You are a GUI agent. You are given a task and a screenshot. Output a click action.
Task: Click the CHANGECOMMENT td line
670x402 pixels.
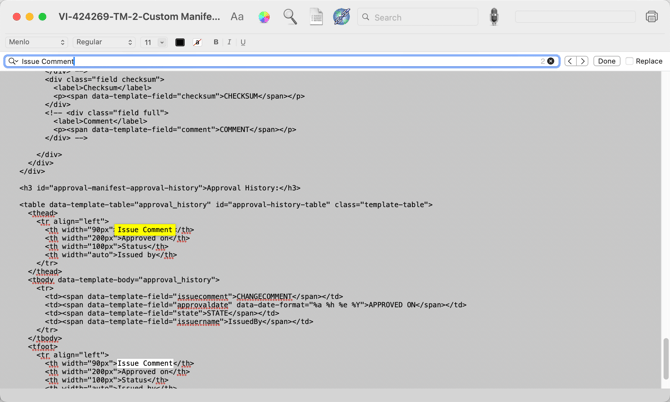pyautogui.click(x=194, y=296)
